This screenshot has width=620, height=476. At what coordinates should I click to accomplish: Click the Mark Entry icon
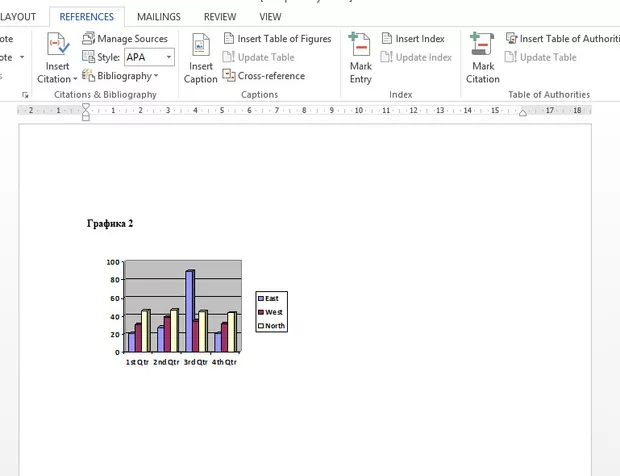(x=360, y=46)
